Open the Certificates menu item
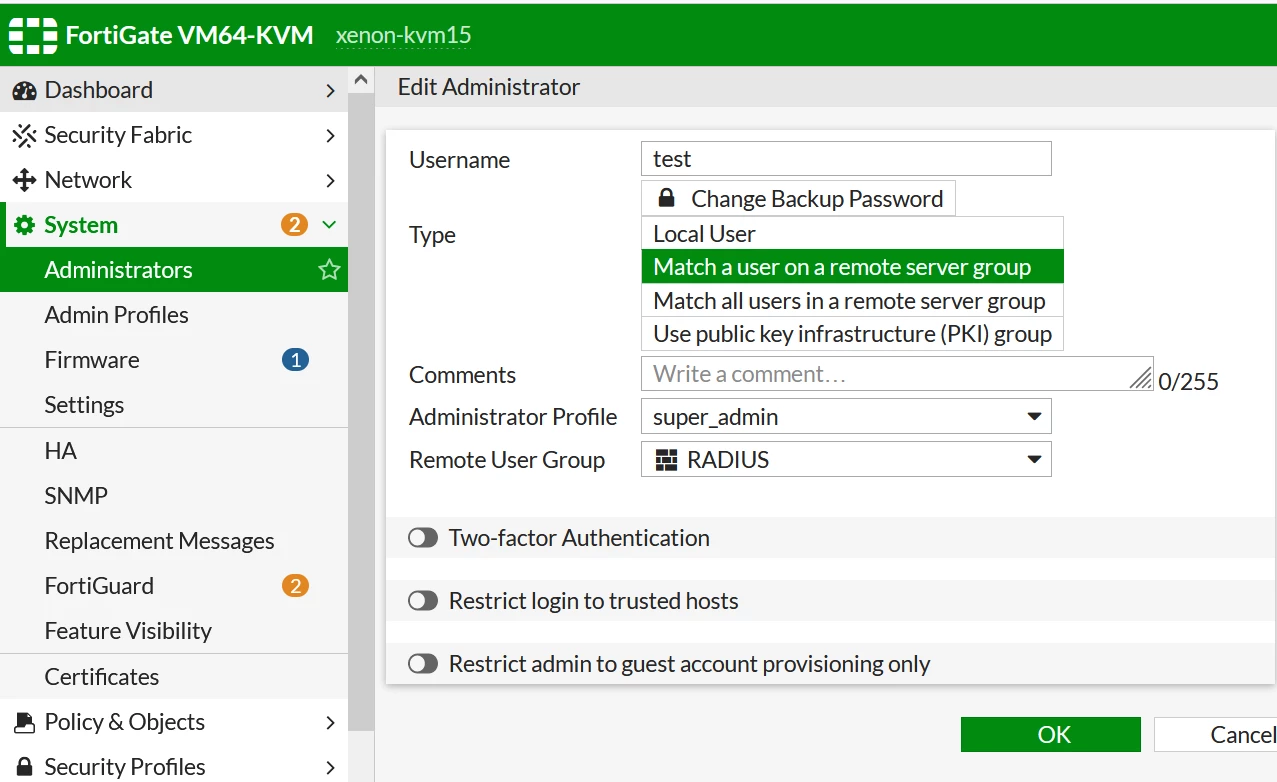 tap(174, 677)
